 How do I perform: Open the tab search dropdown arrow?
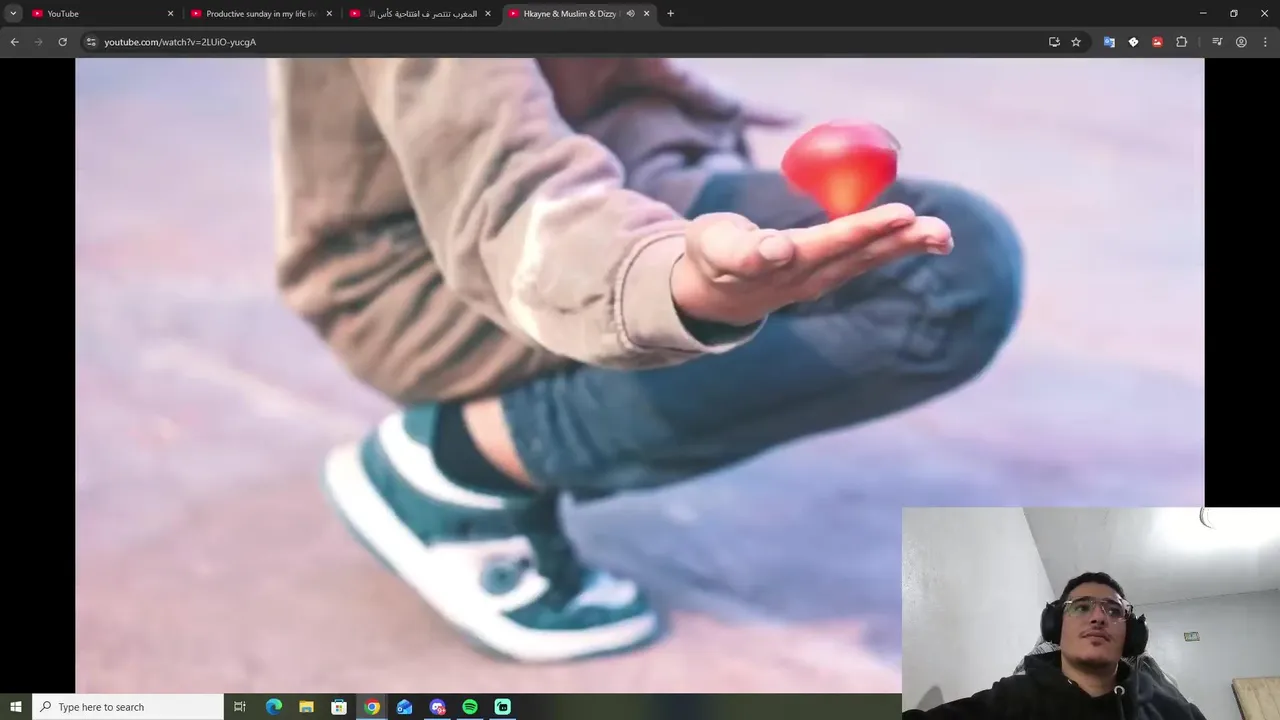coord(13,13)
